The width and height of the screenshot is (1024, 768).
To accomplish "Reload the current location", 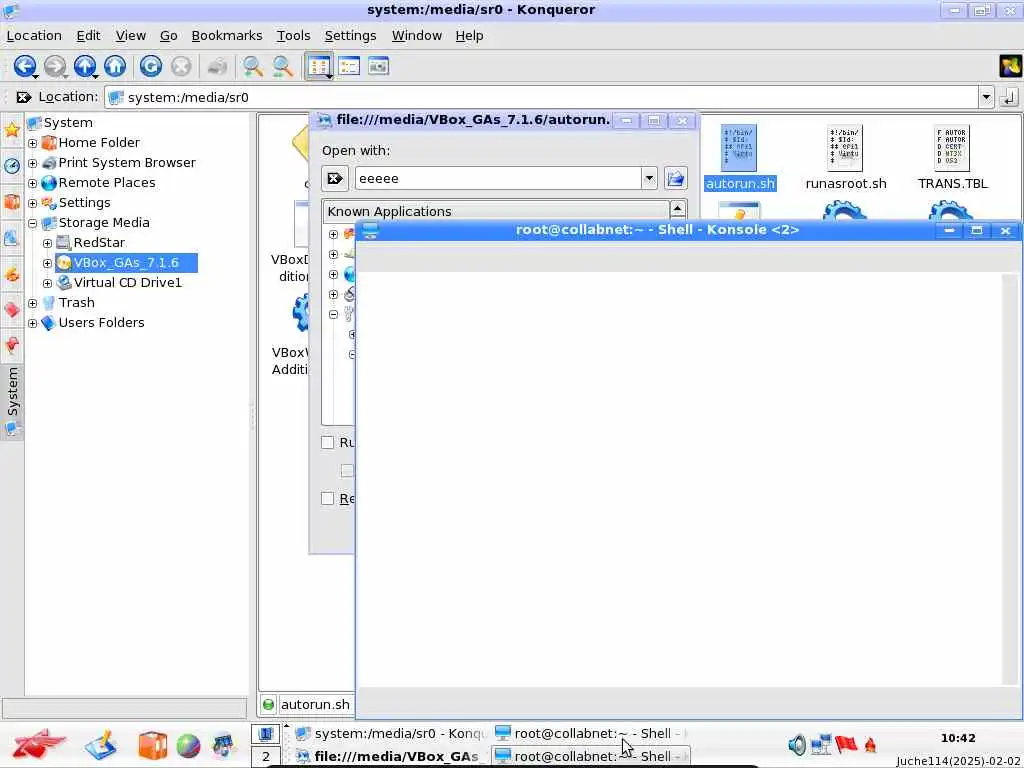I will tap(151, 66).
